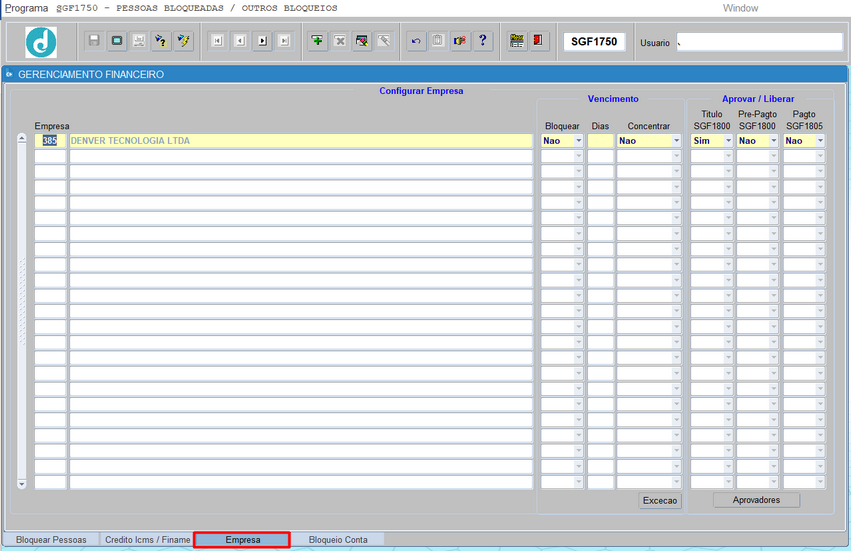Image resolution: width=851 pixels, height=551 pixels.
Task: Click the Save (floppy disk) toolbar icon
Action: coord(94,41)
